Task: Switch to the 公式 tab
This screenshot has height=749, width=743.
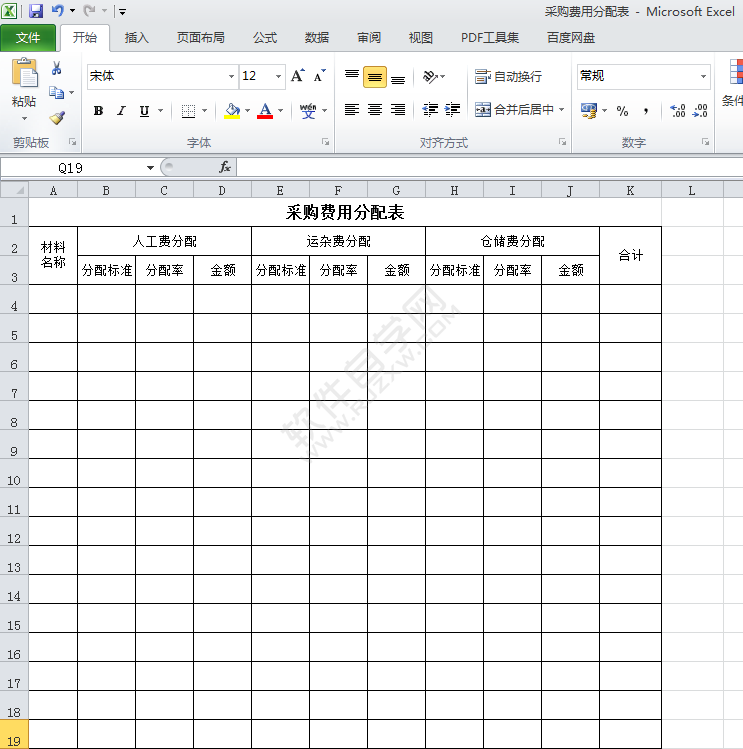Action: [265, 38]
